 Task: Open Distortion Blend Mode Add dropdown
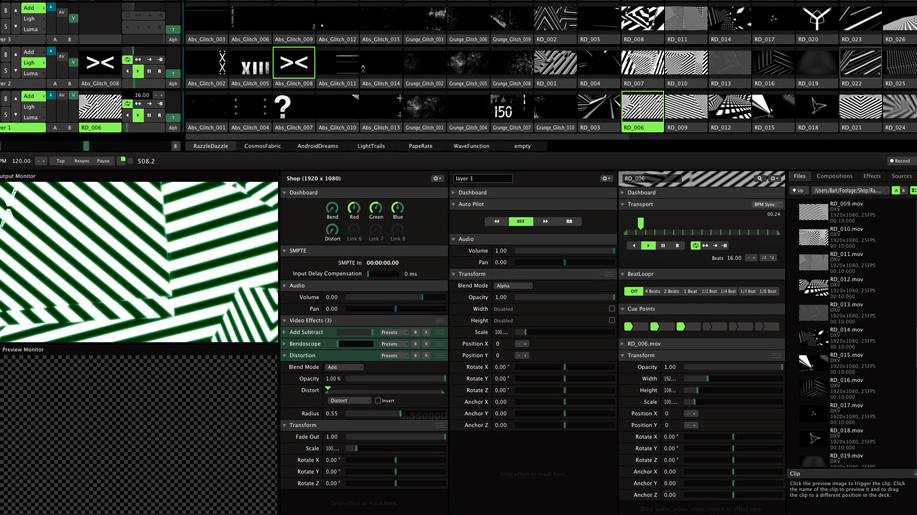344,367
